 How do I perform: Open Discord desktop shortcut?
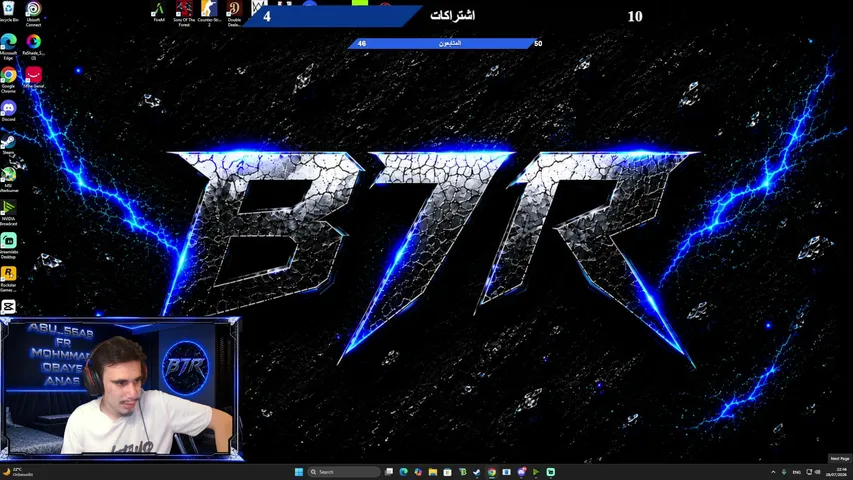pyautogui.click(x=9, y=110)
